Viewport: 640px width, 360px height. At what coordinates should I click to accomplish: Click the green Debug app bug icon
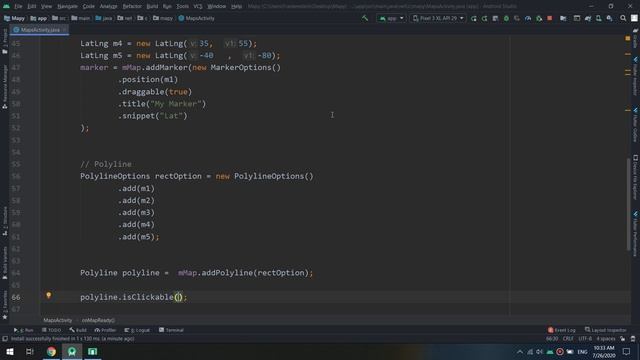point(506,18)
